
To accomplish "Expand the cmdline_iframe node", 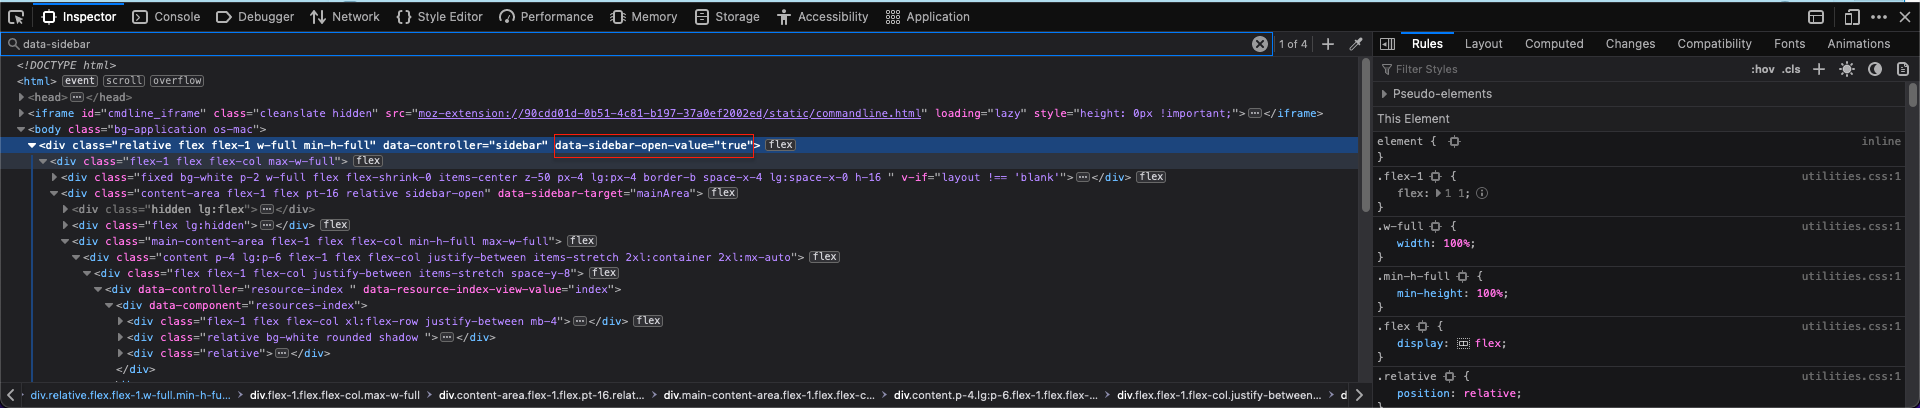I will (x=21, y=113).
